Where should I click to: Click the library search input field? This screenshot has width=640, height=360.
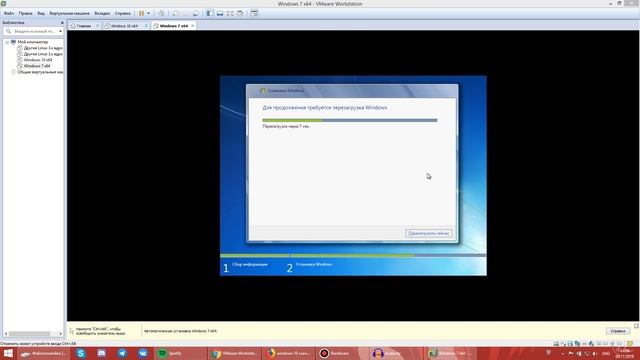point(34,31)
